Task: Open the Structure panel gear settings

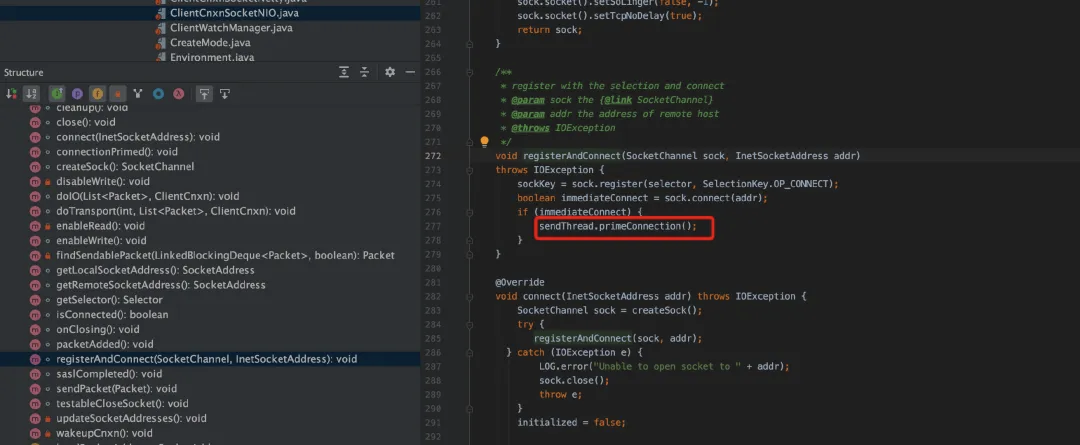Action: coord(390,72)
